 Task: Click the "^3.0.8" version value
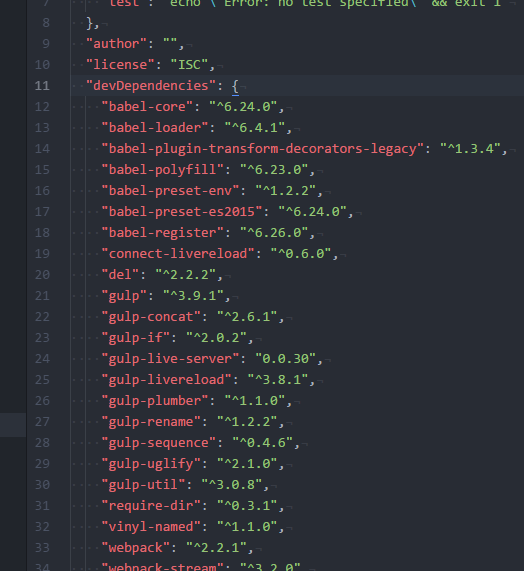(232, 485)
